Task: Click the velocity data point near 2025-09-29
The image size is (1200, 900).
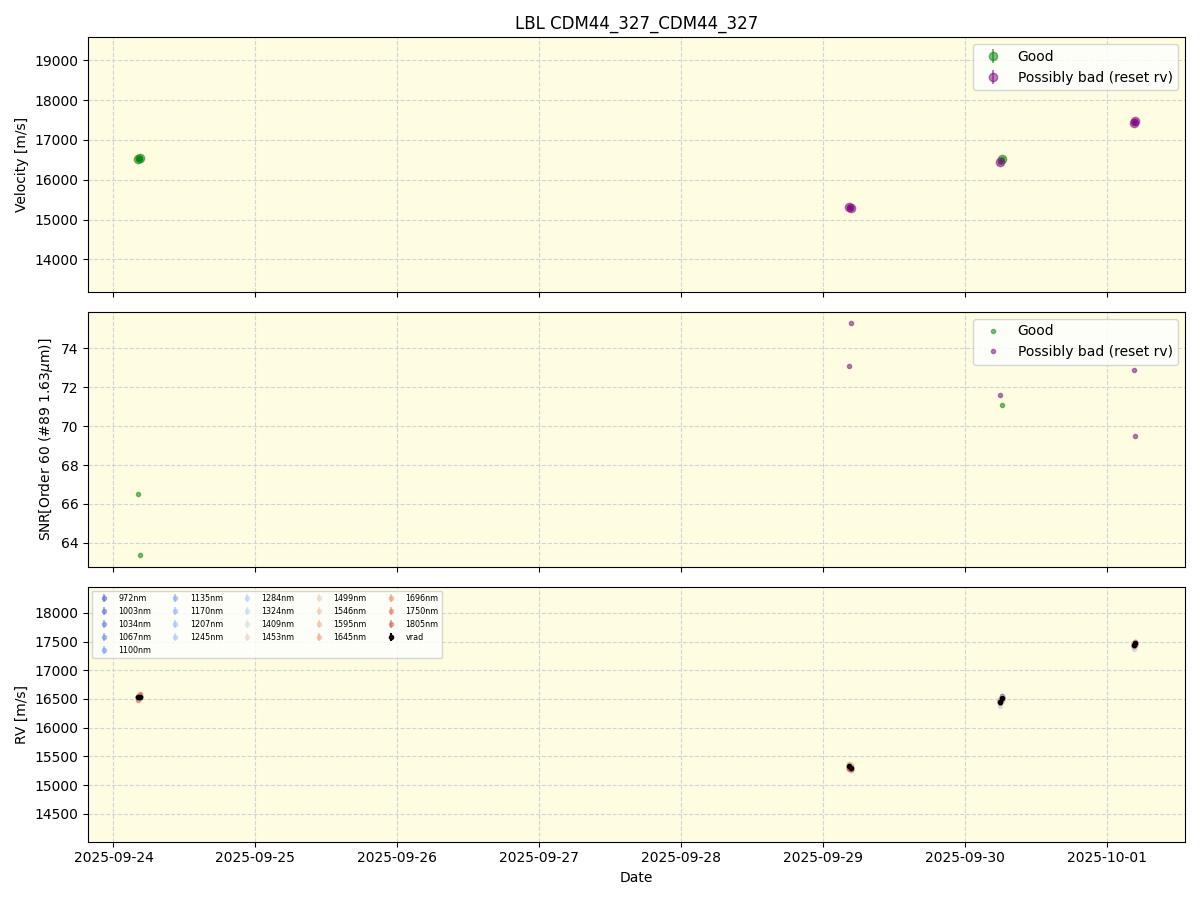Action: click(850, 208)
